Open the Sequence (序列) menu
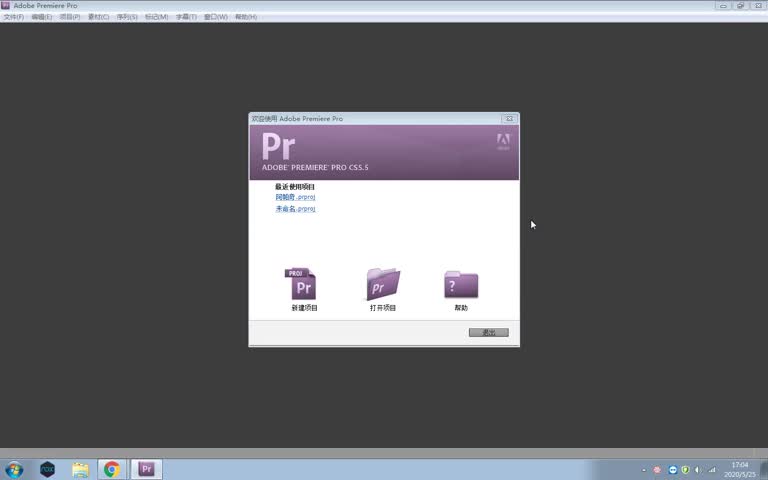Screen dimensions: 768x480 127,17
